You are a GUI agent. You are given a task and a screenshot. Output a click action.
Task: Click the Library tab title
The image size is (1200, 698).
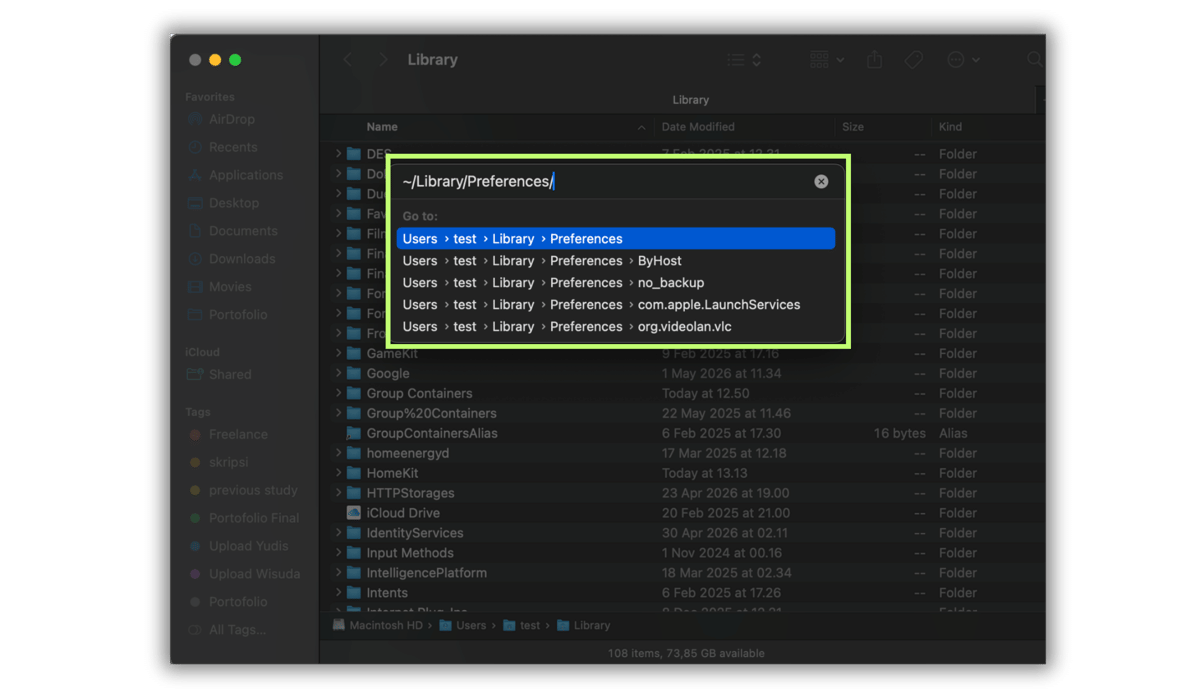[690, 100]
